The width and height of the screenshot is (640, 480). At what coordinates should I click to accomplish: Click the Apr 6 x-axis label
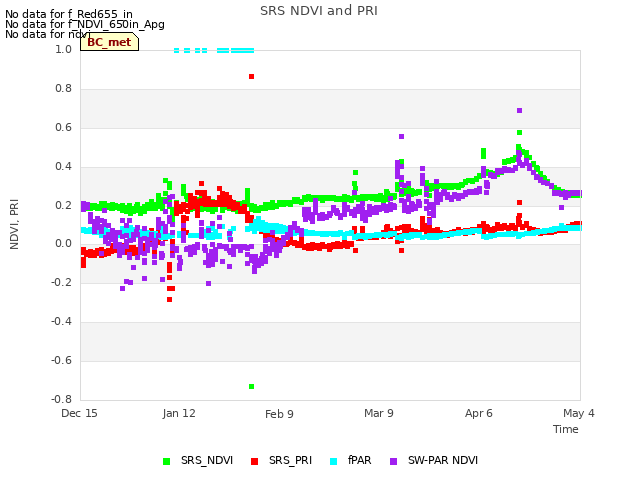pyautogui.click(x=479, y=413)
